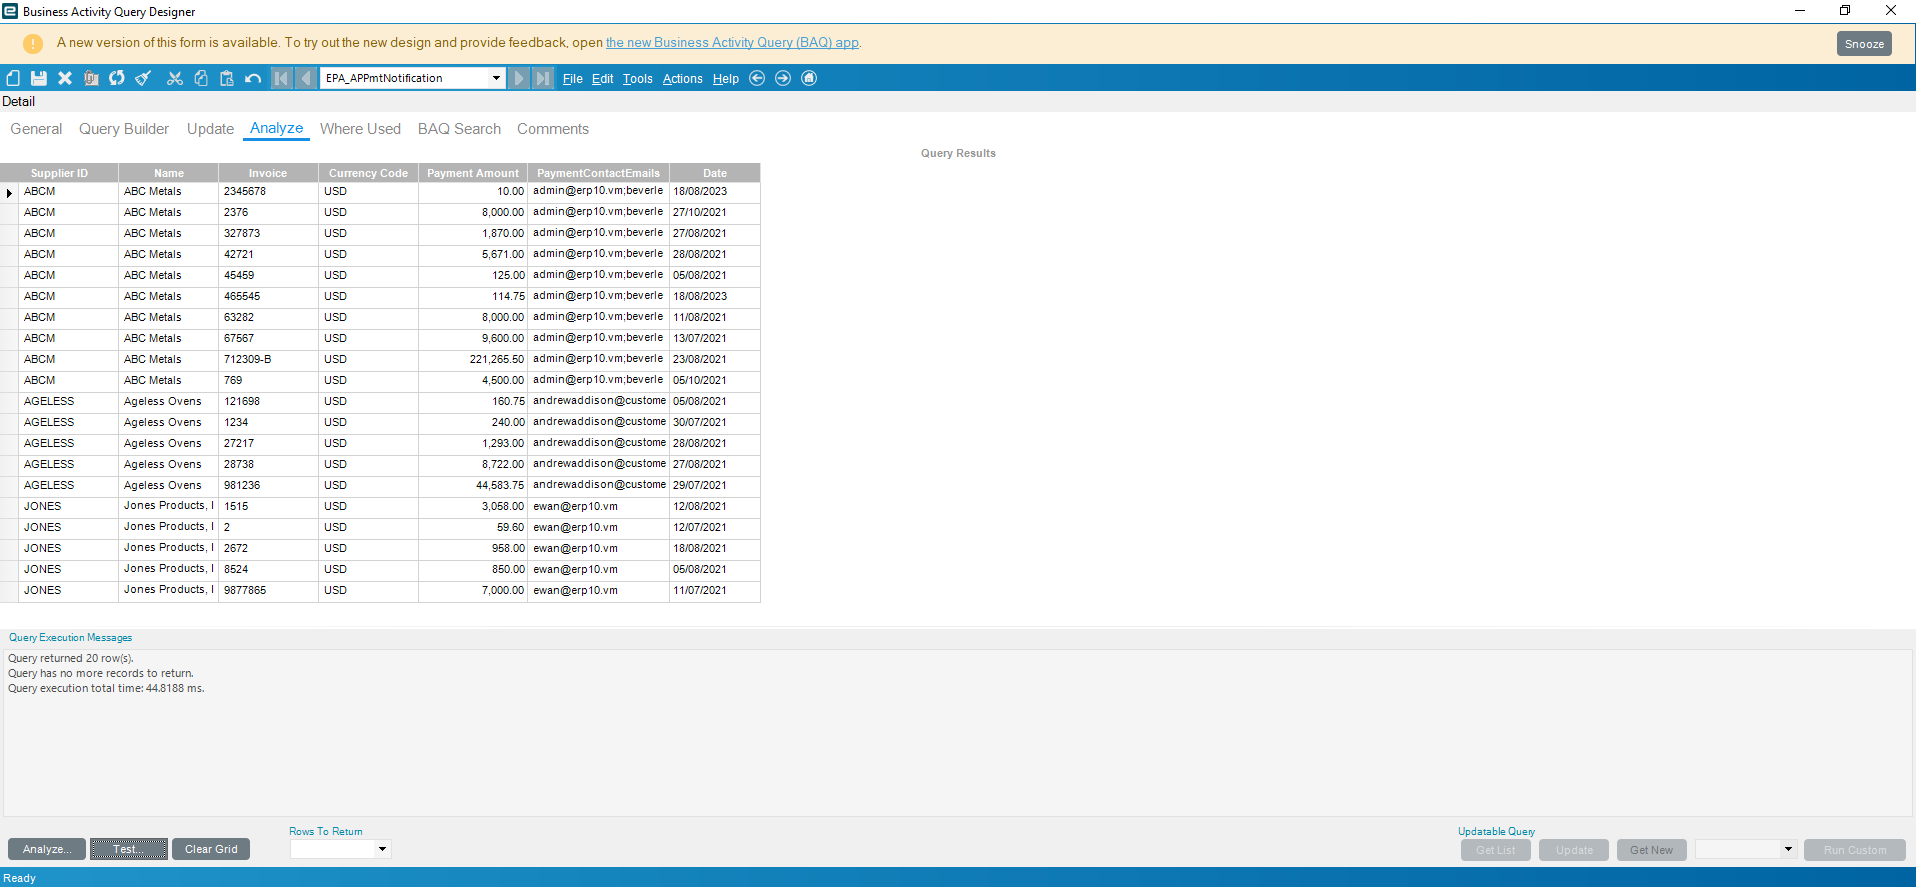
Task: Click the Copy toolbar icon
Action: point(201,78)
